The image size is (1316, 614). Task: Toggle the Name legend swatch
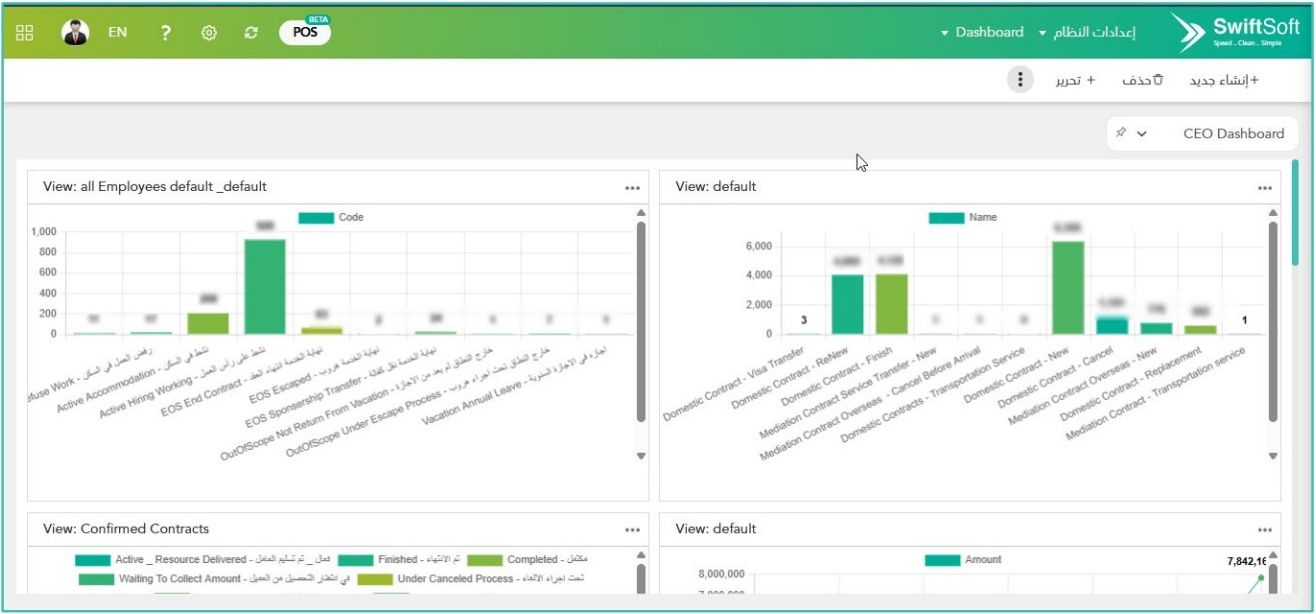[946, 217]
